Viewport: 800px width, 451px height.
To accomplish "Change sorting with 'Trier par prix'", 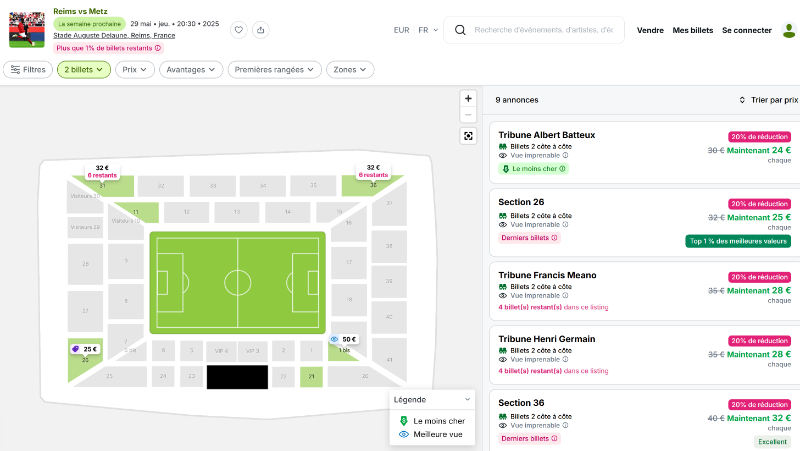I will (x=768, y=100).
